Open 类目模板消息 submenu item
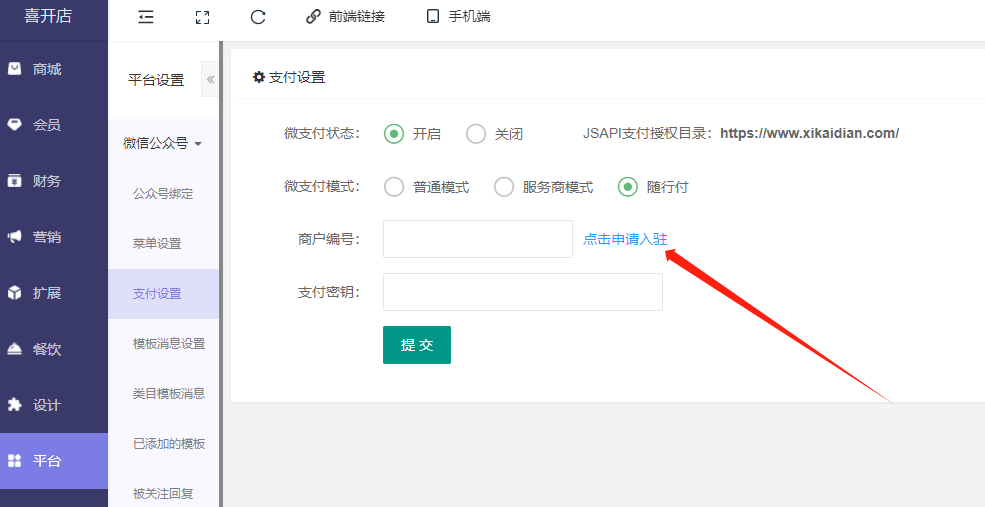This screenshot has width=985, height=507. point(163,394)
